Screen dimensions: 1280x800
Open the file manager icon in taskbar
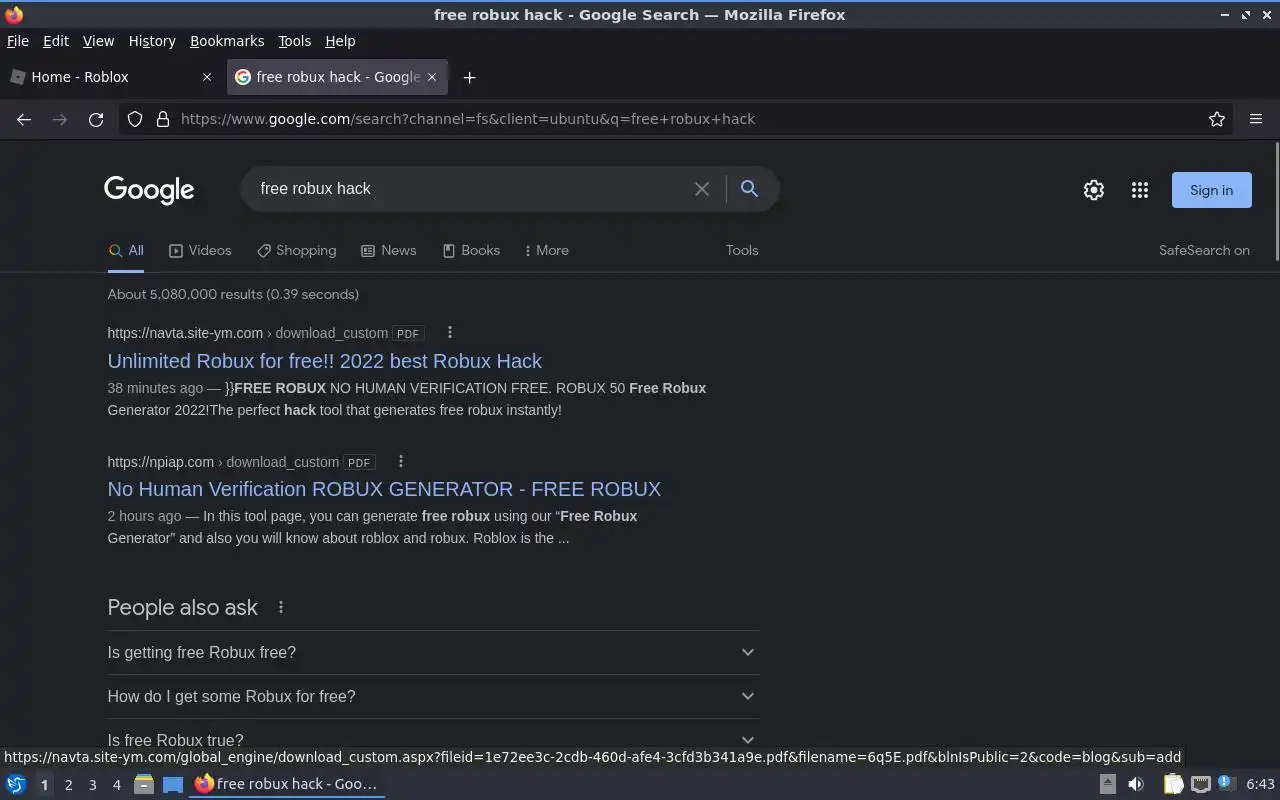coord(144,785)
